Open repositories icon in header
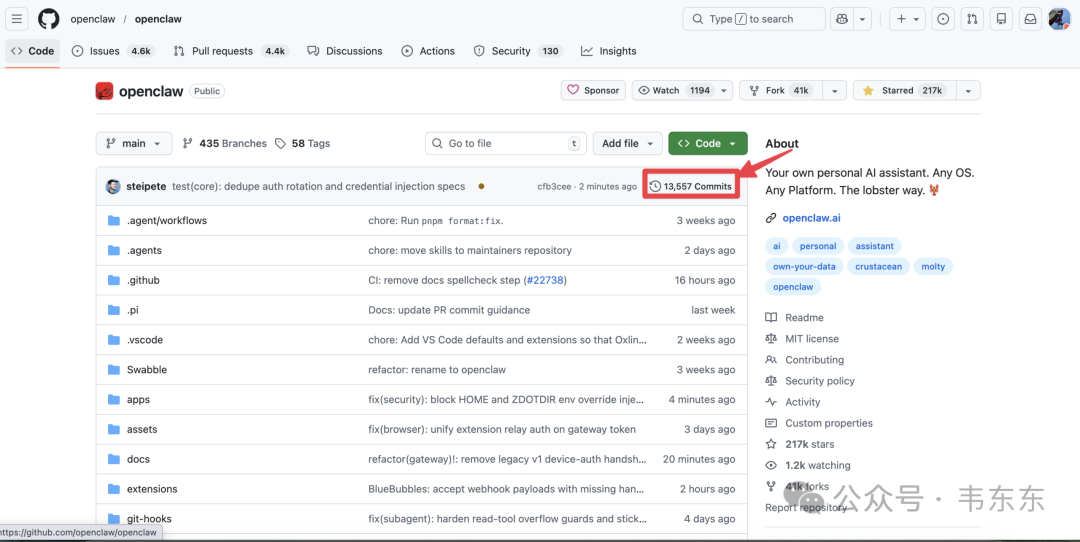 (x=1001, y=19)
